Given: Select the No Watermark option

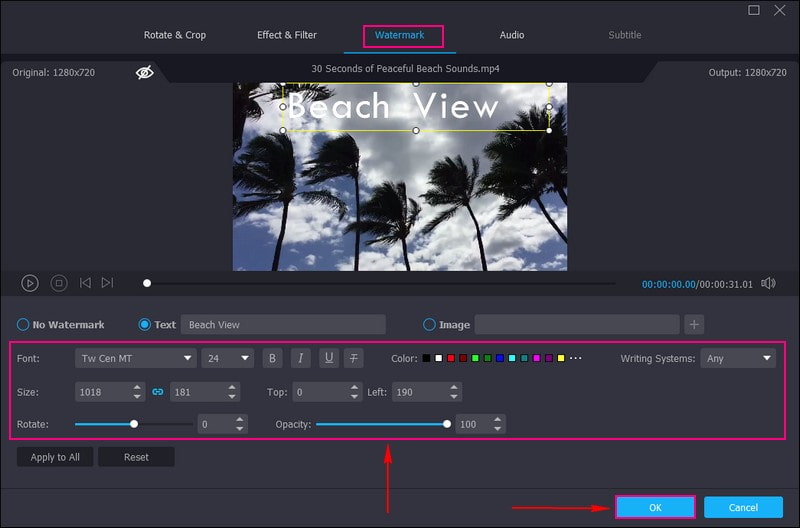Looking at the screenshot, I should pyautogui.click(x=23, y=325).
